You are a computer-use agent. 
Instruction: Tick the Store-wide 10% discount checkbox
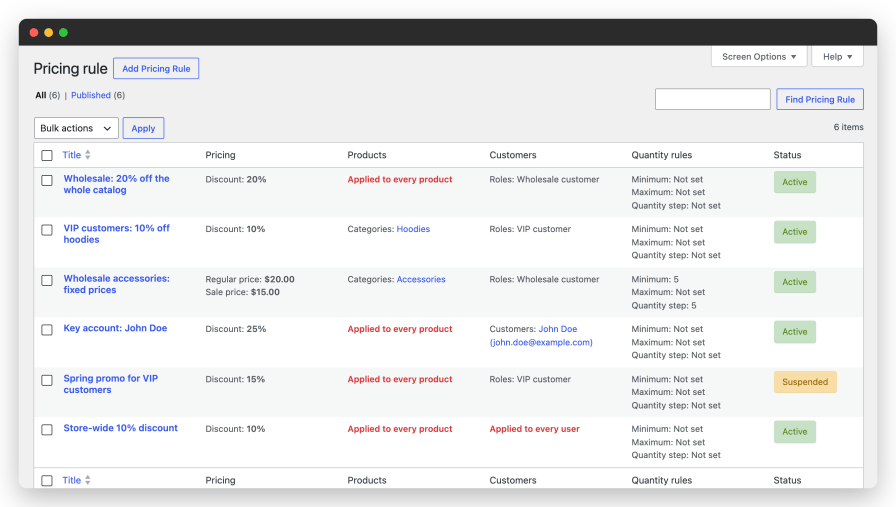[x=47, y=430]
